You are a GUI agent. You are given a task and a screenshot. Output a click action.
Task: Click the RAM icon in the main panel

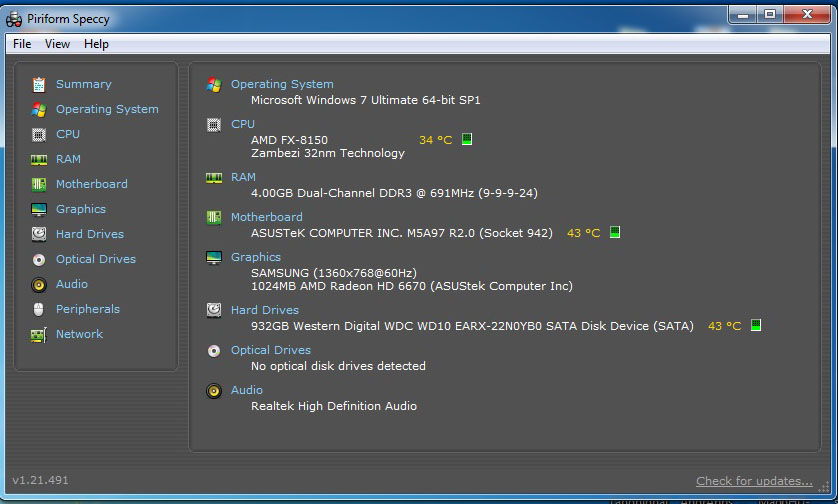(214, 178)
